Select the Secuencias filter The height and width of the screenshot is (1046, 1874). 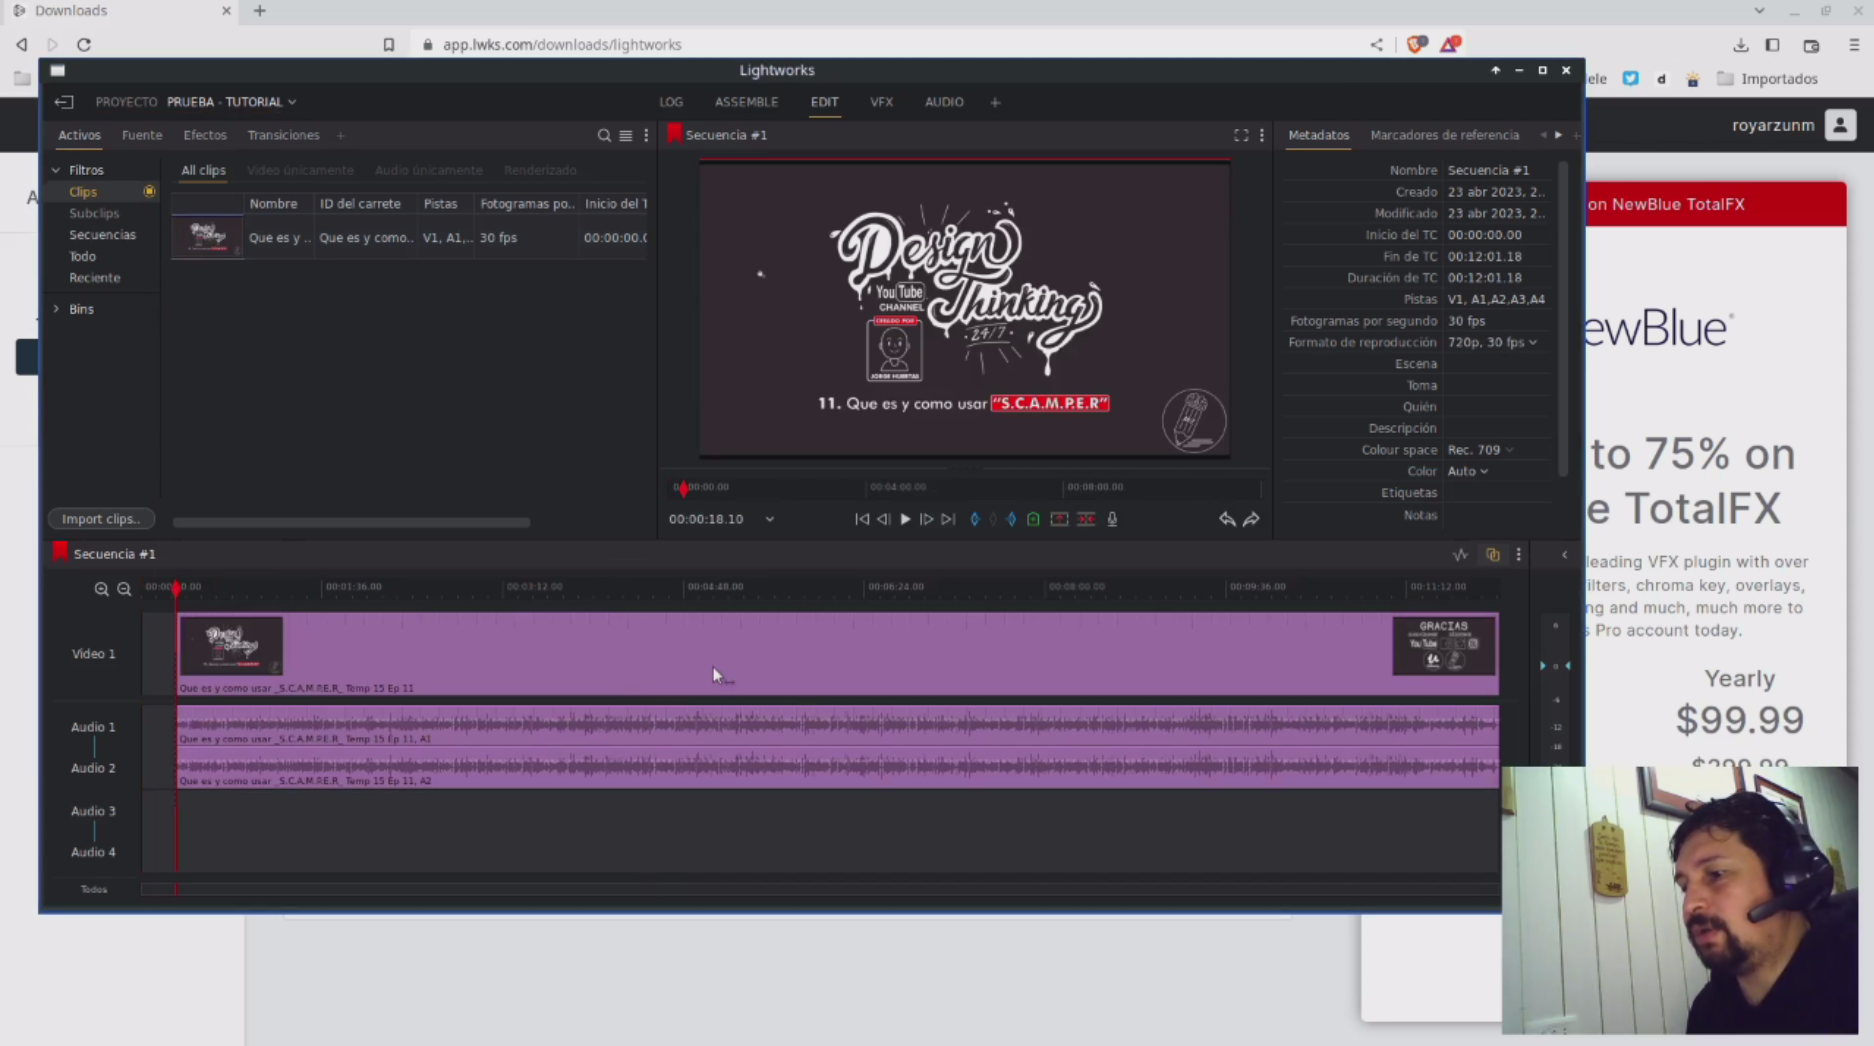(x=102, y=235)
